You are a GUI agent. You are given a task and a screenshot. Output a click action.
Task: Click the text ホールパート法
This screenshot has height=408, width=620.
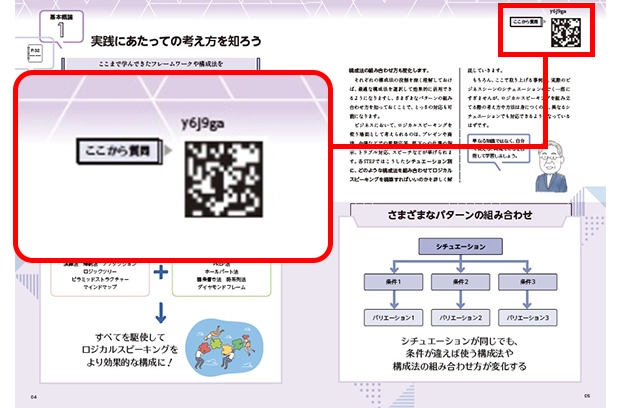point(221,272)
